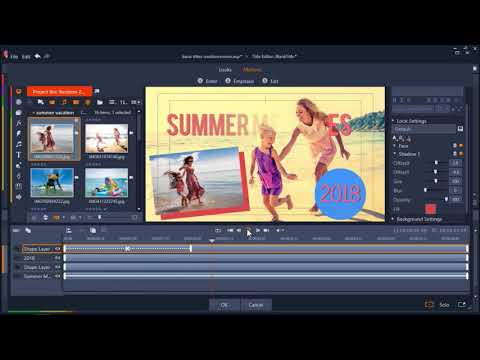This screenshot has height=360, width=480.
Task: Toggle visibility of the 2018 layer
Action: pyautogui.click(x=57, y=258)
